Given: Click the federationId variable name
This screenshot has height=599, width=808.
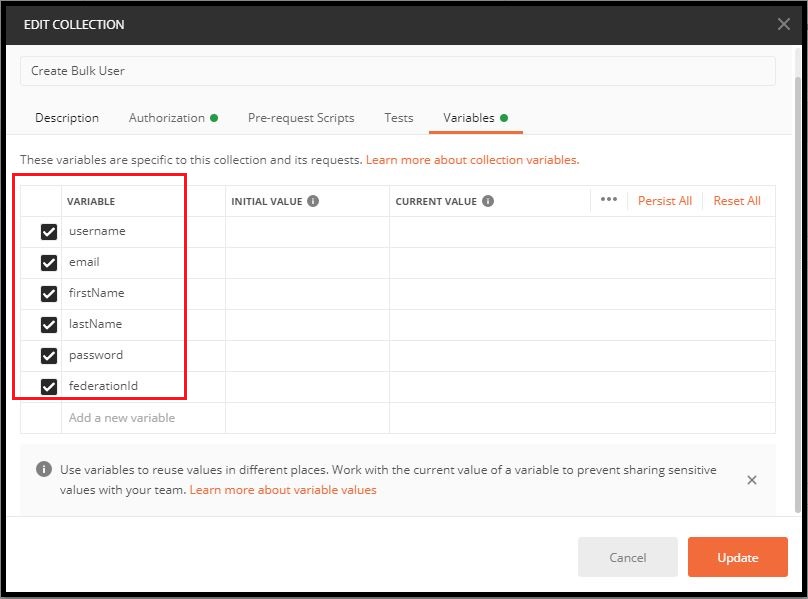Looking at the screenshot, I should [103, 386].
